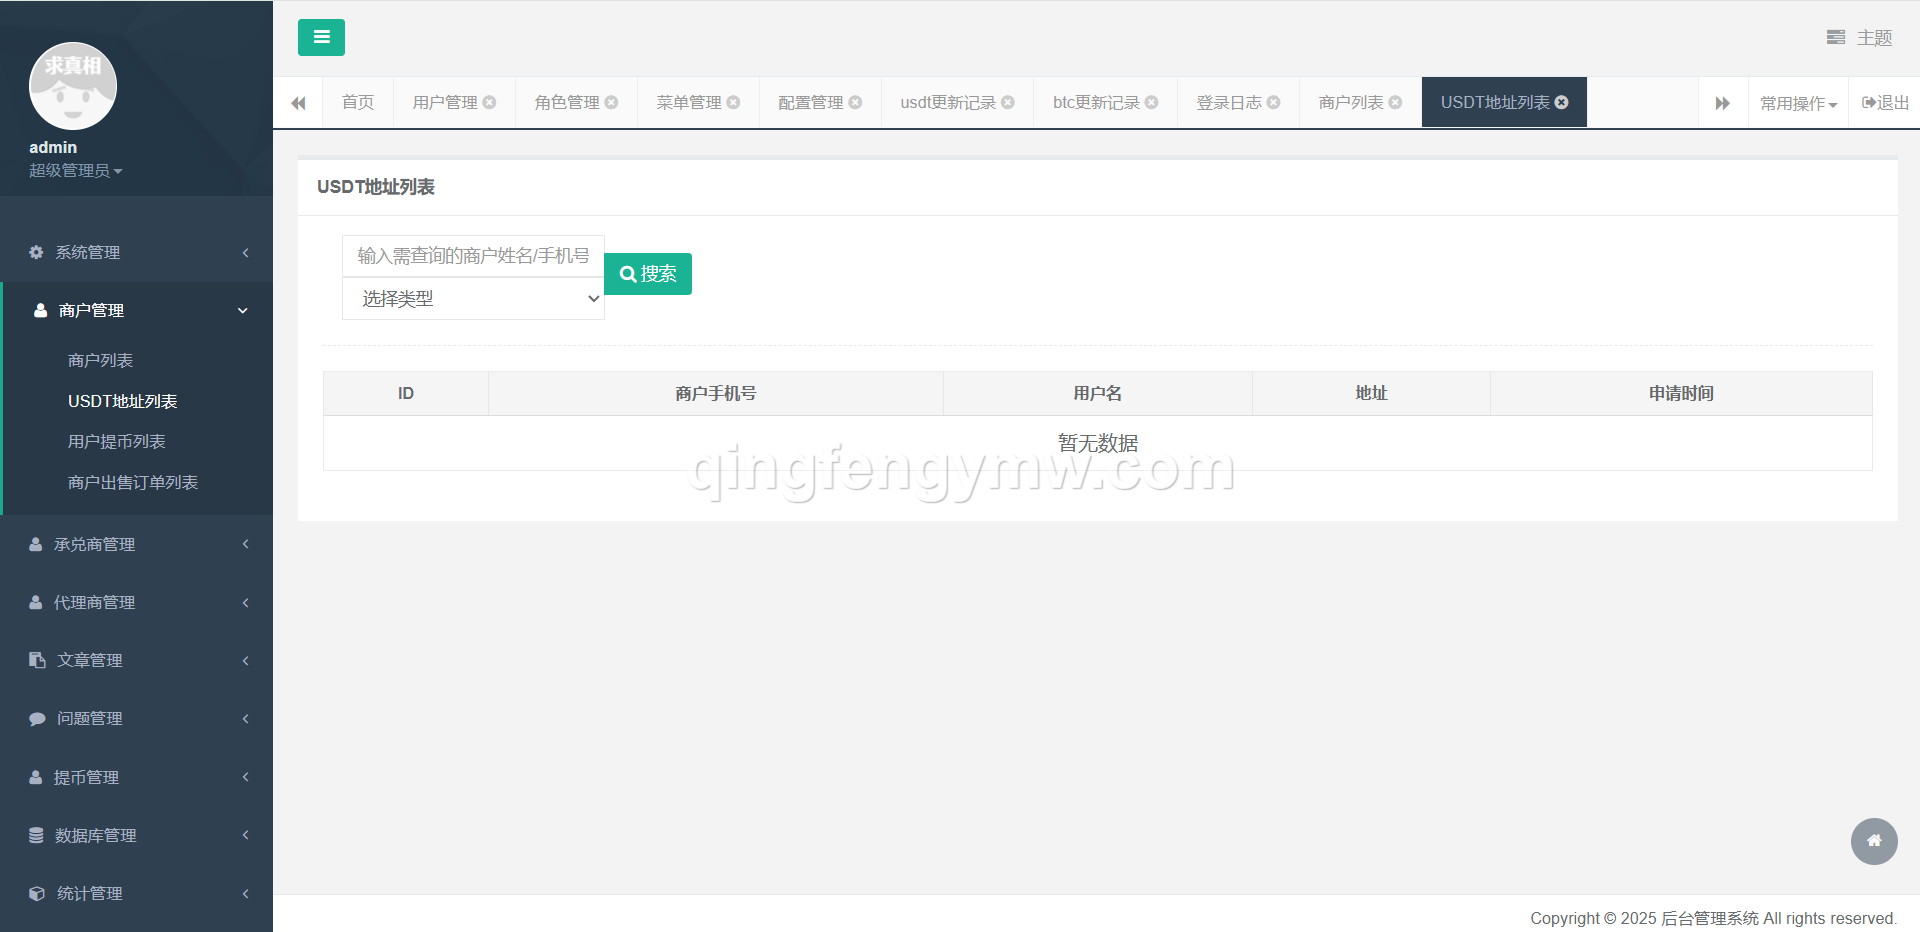
Task: Close the 配置管理 tab
Action: coord(855,102)
